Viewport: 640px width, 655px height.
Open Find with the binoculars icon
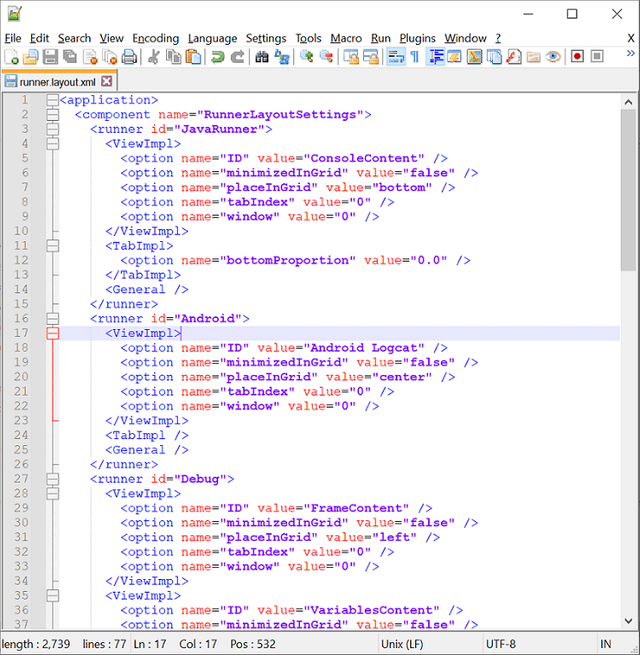point(262,57)
